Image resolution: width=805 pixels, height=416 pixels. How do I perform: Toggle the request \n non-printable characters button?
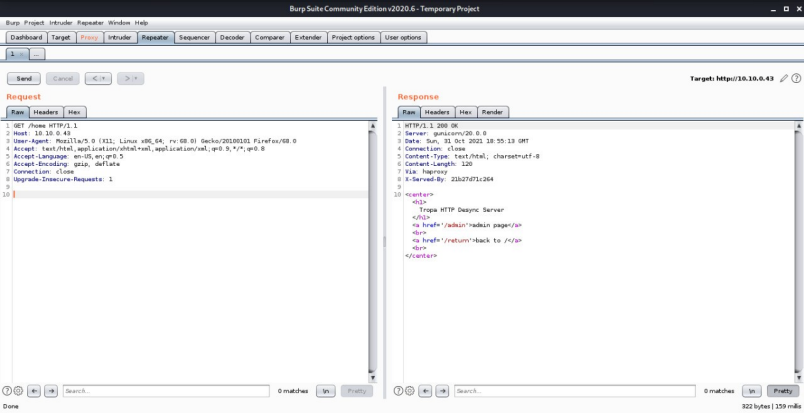point(326,391)
